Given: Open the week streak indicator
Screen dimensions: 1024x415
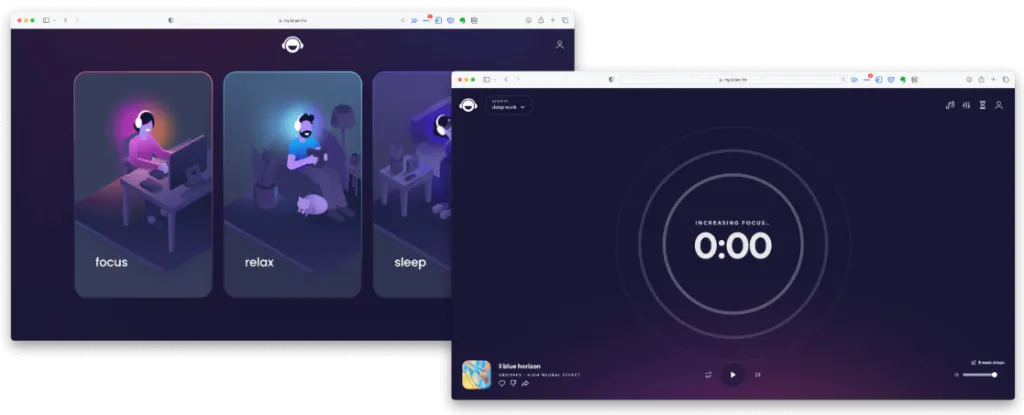Looking at the screenshot, I should point(987,363).
